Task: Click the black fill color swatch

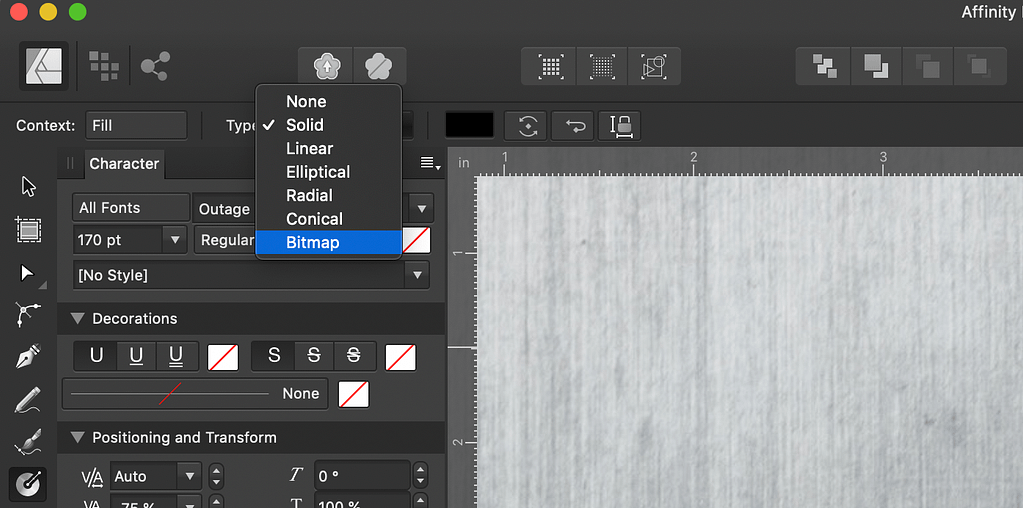Action: coord(470,125)
